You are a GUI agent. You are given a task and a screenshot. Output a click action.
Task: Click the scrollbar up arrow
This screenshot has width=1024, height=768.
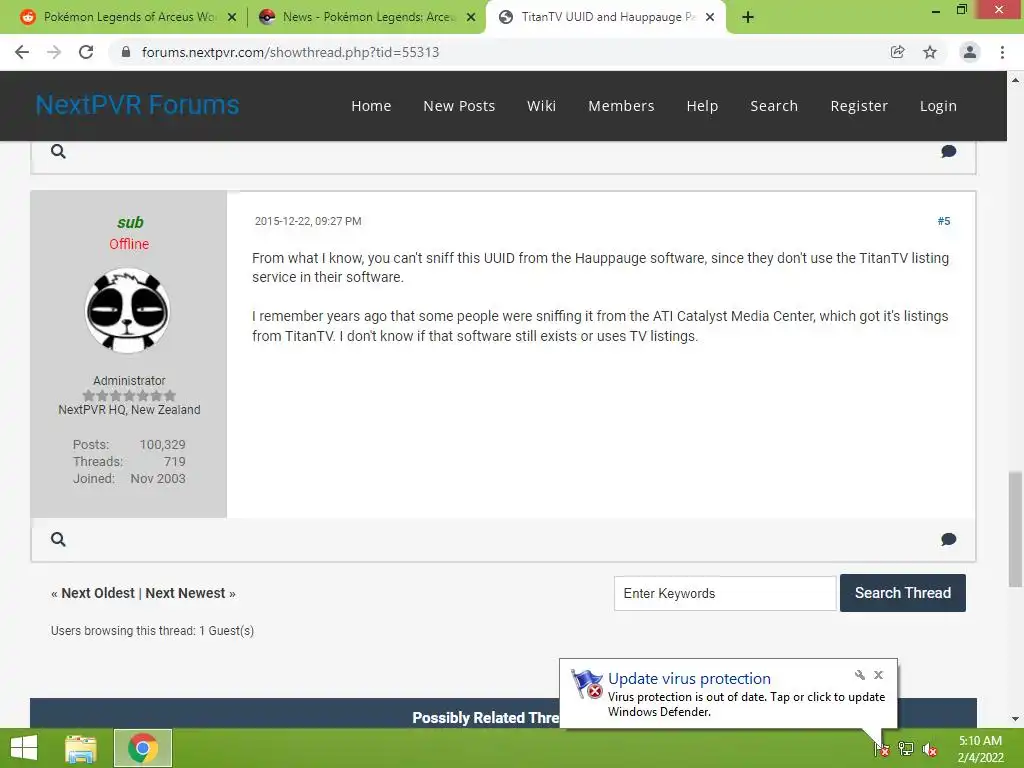point(1015,80)
